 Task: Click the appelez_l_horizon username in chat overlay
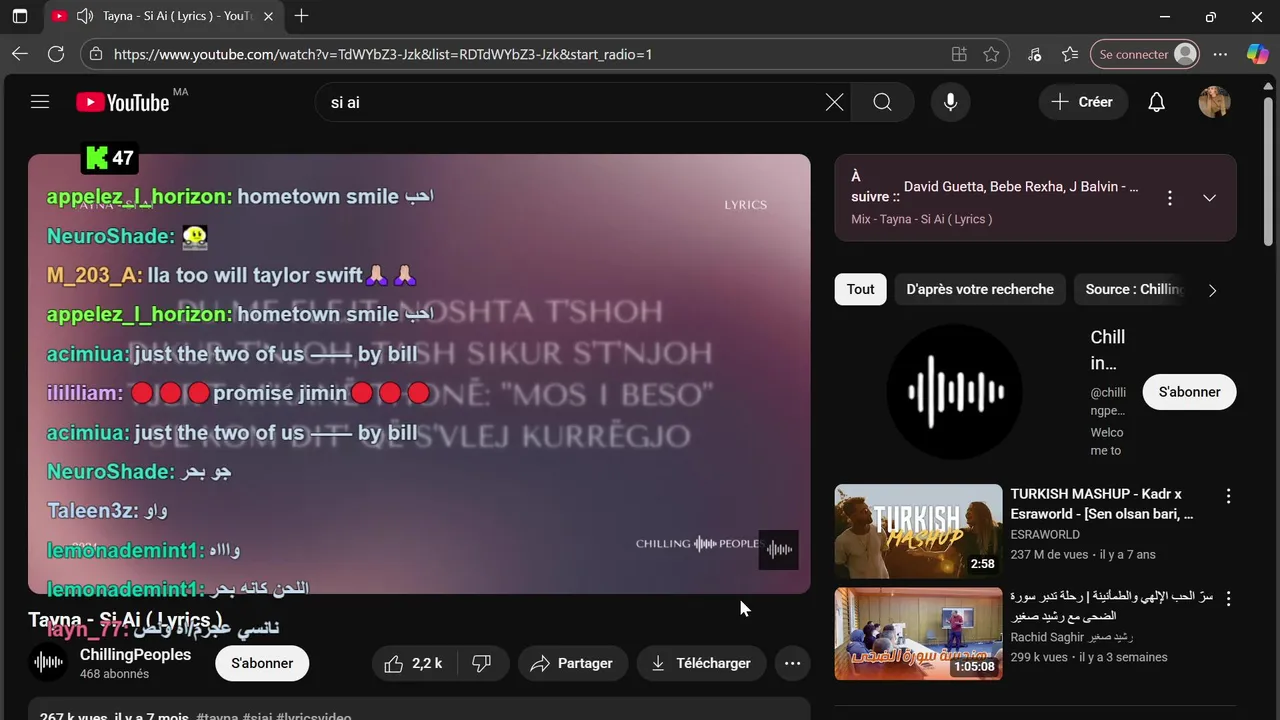pos(139,196)
